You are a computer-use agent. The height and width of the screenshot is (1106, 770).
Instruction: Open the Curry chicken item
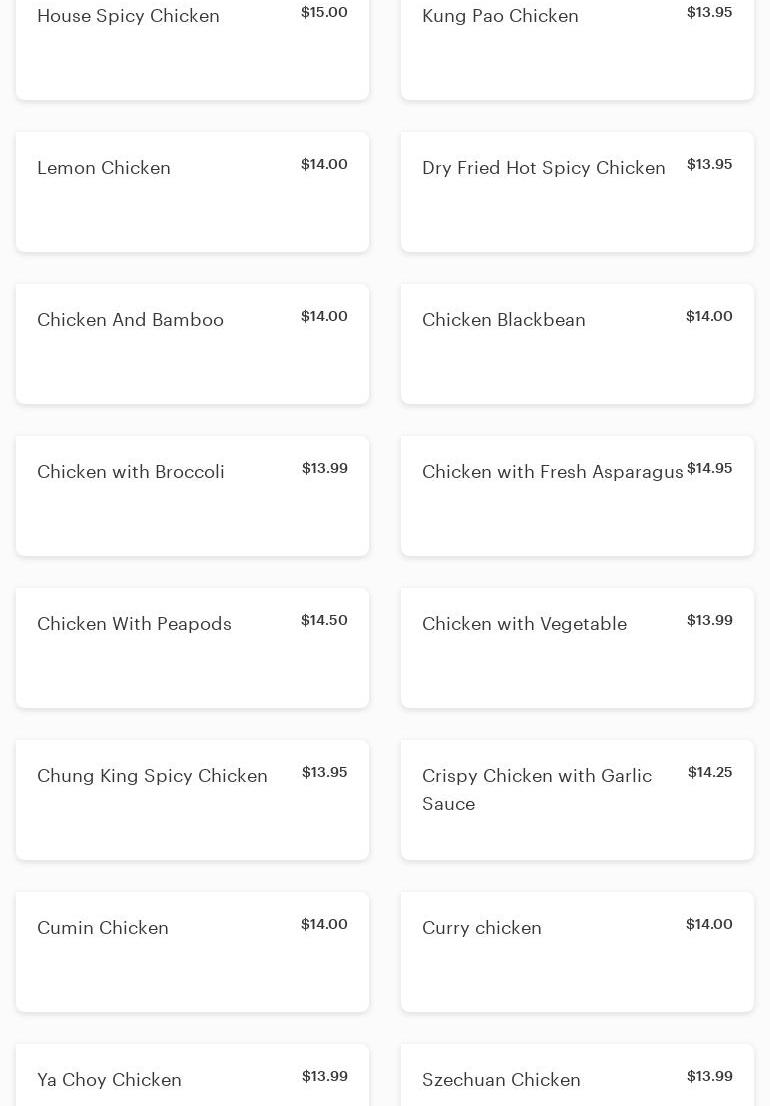pyautogui.click(x=577, y=952)
